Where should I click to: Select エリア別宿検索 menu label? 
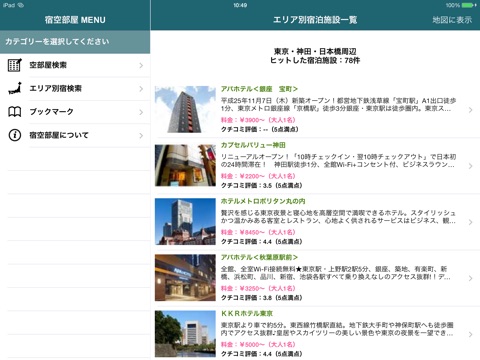click(x=55, y=88)
